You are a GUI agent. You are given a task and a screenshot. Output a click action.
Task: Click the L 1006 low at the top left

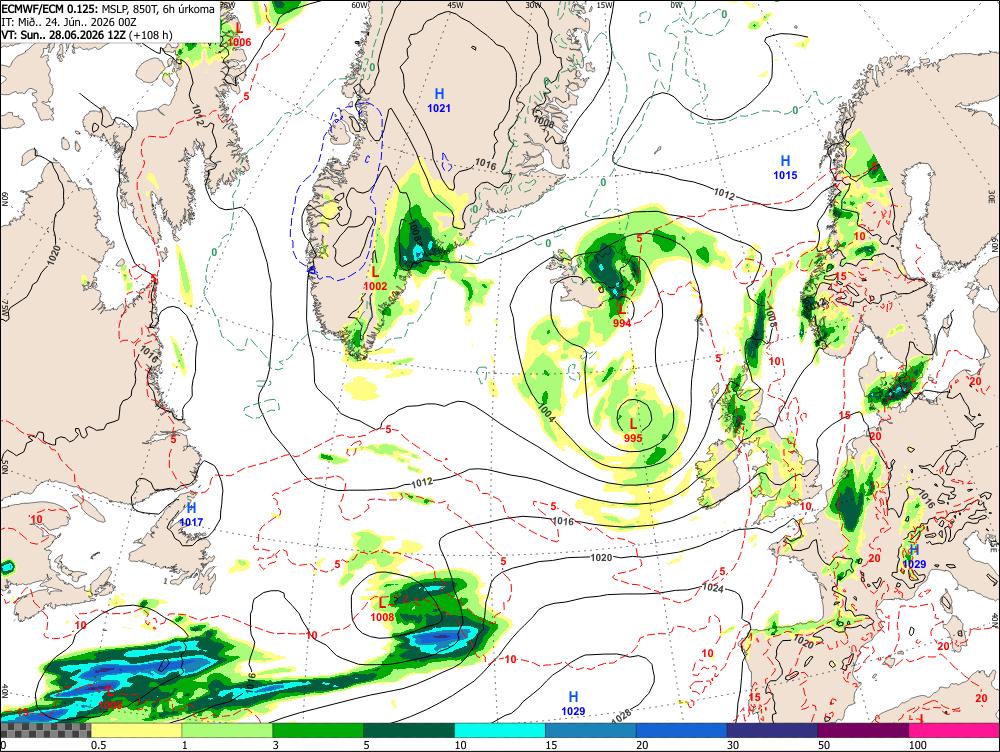239,35
